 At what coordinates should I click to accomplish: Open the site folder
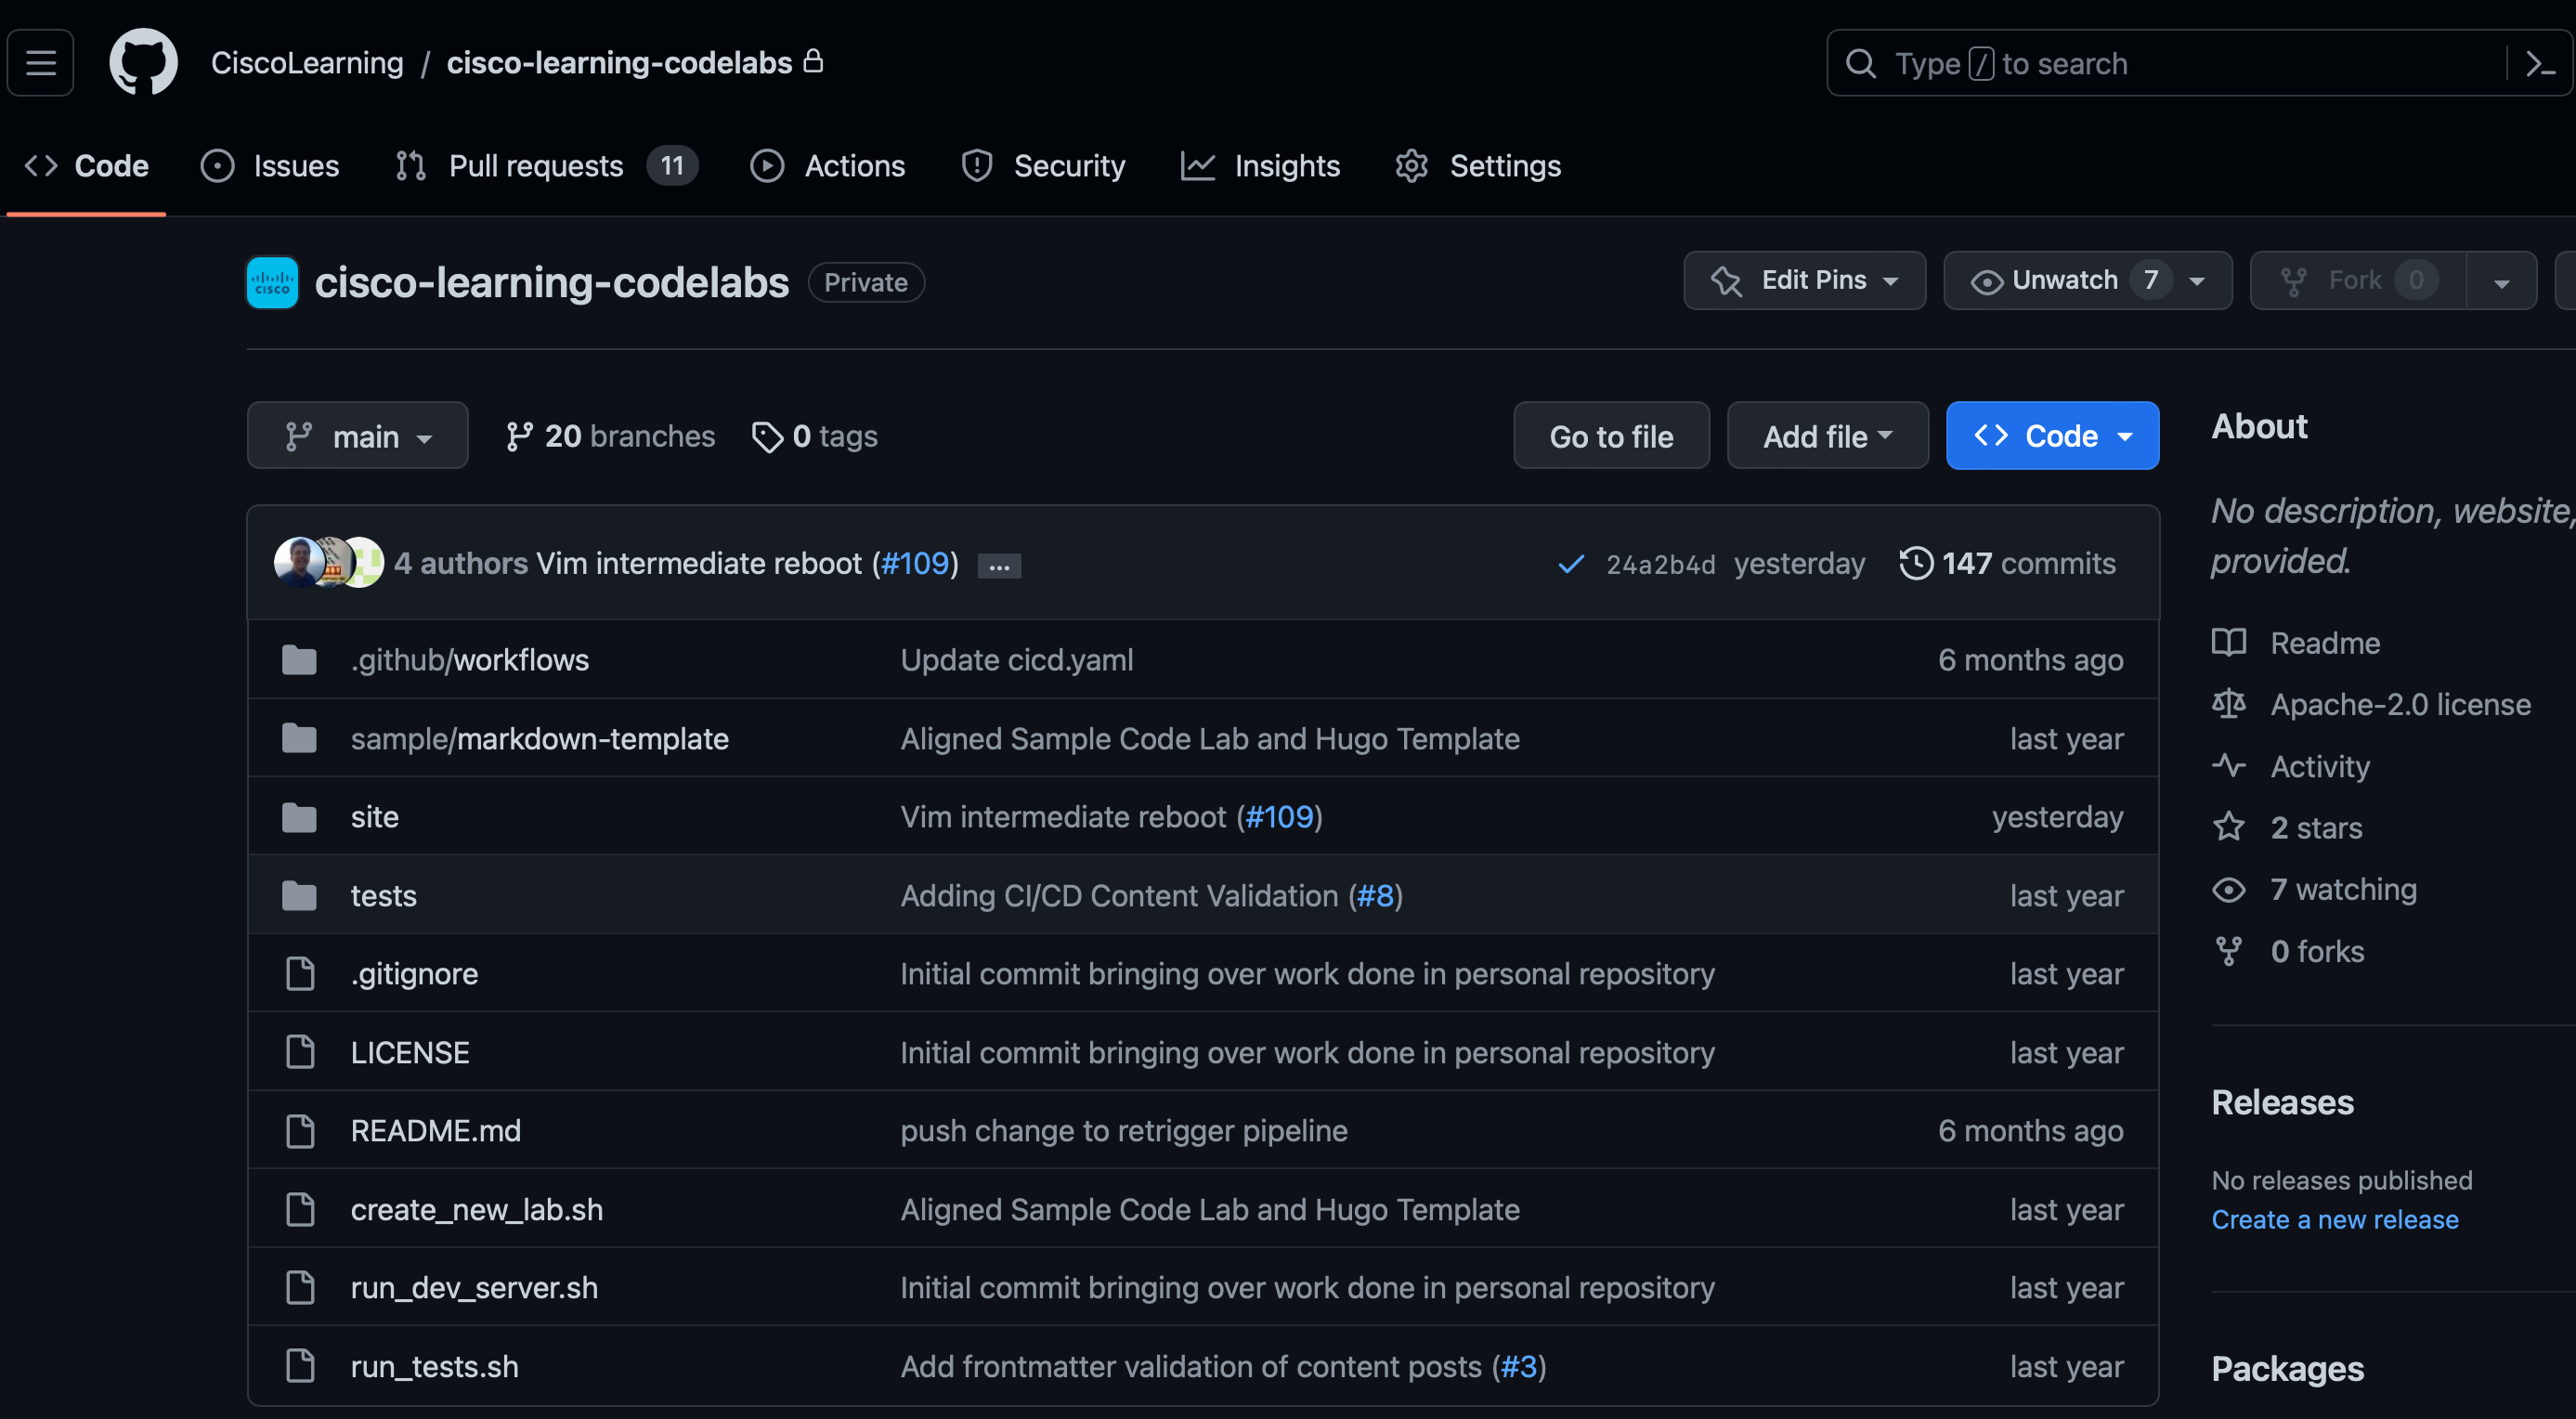click(375, 817)
